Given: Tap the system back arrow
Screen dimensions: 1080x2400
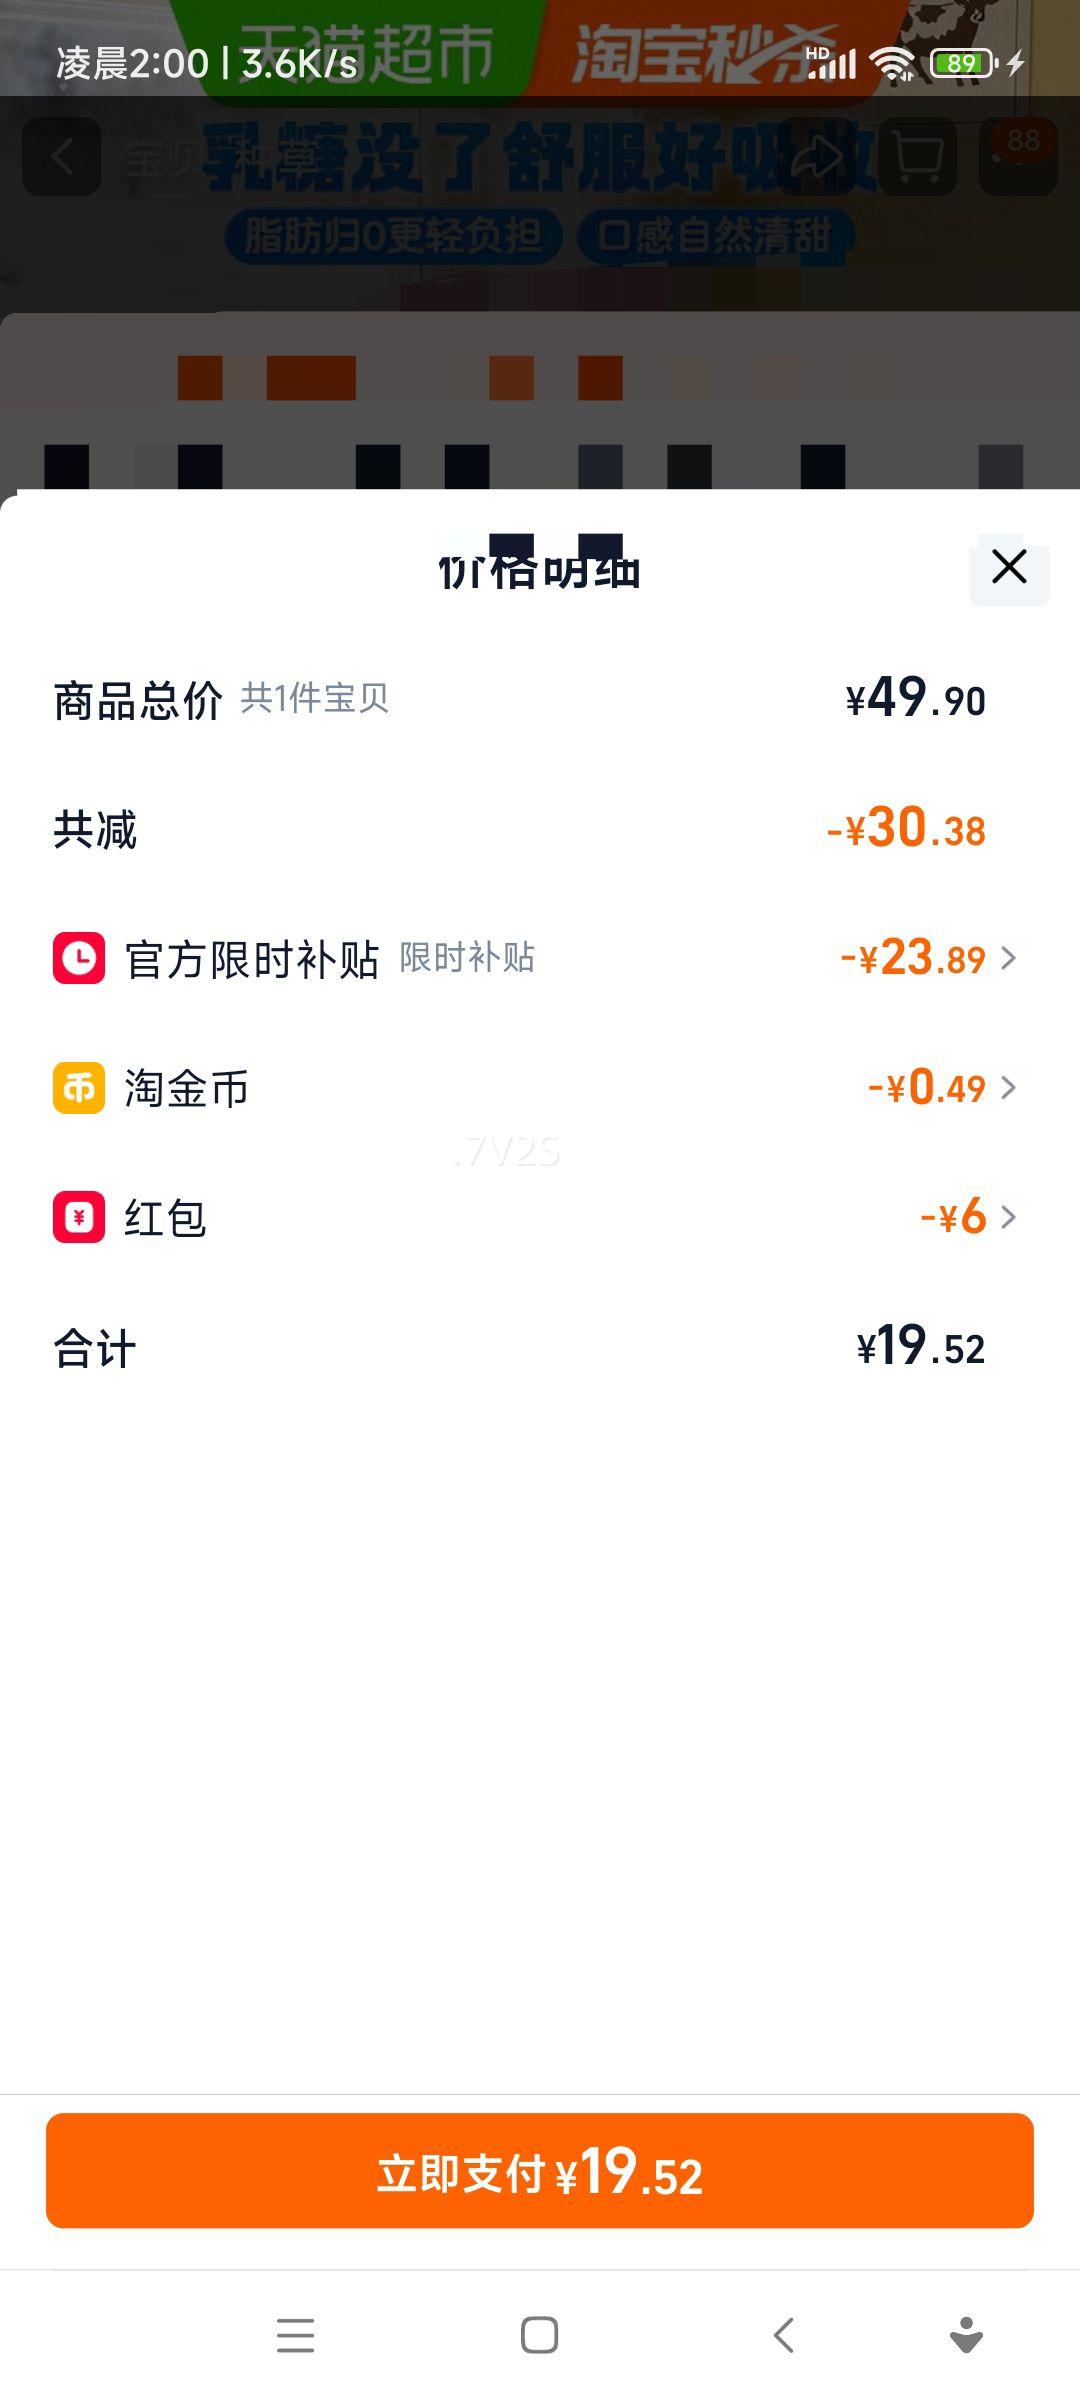Looking at the screenshot, I should 784,2336.
